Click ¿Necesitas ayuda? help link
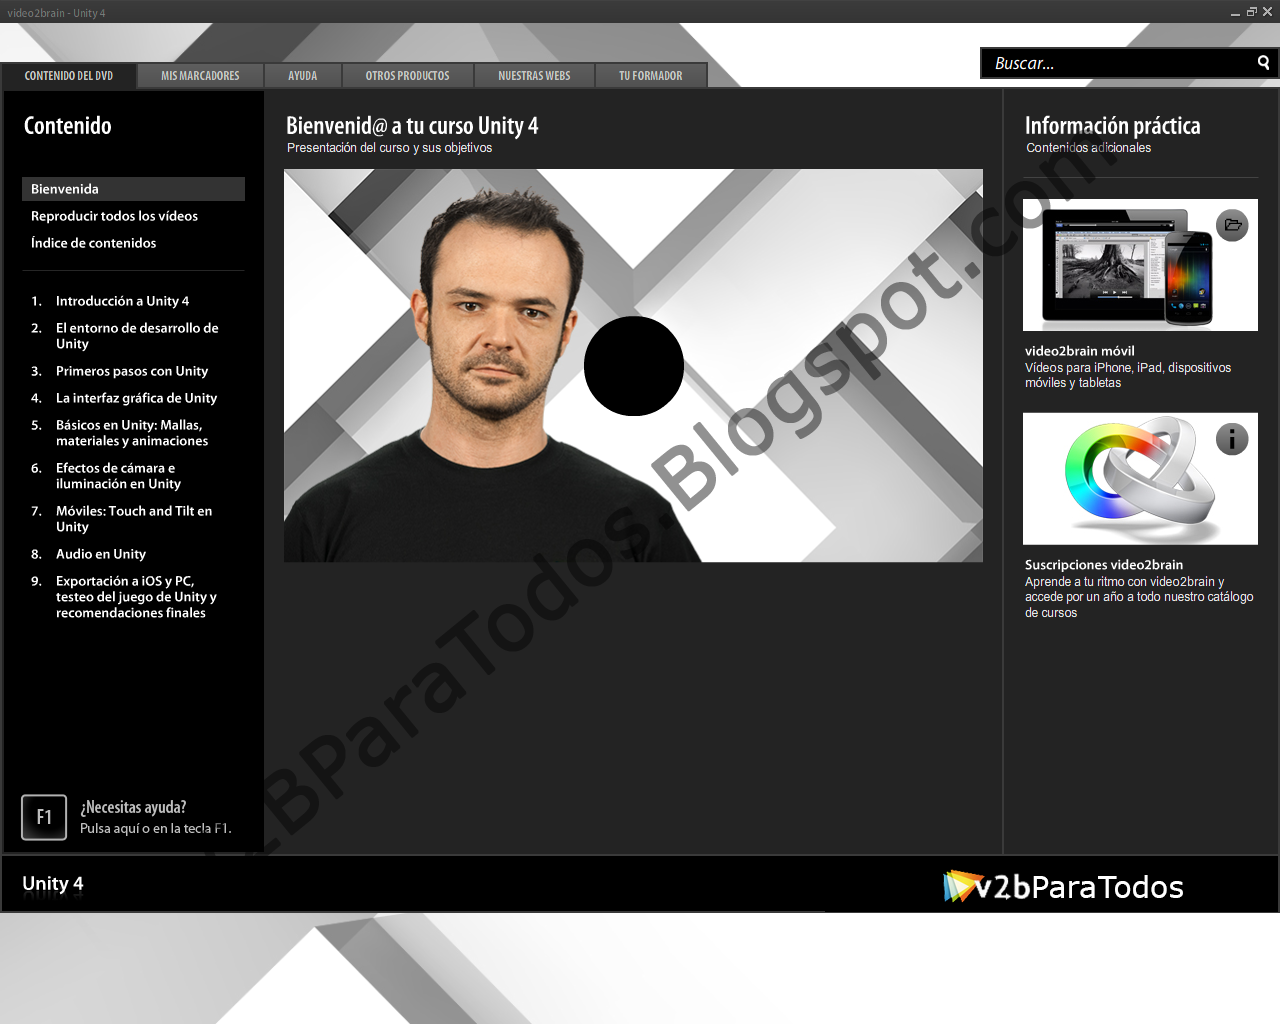The width and height of the screenshot is (1280, 1024). [133, 807]
